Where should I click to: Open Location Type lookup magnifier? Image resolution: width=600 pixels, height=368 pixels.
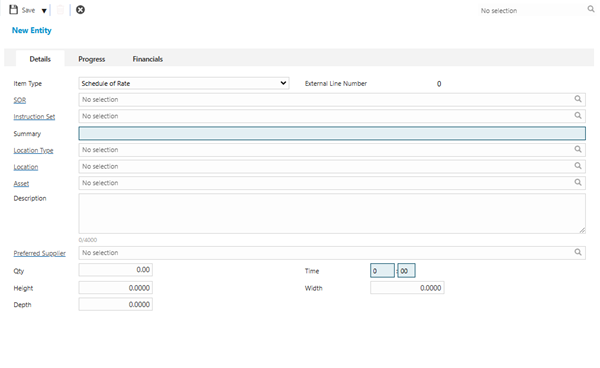[x=578, y=149]
